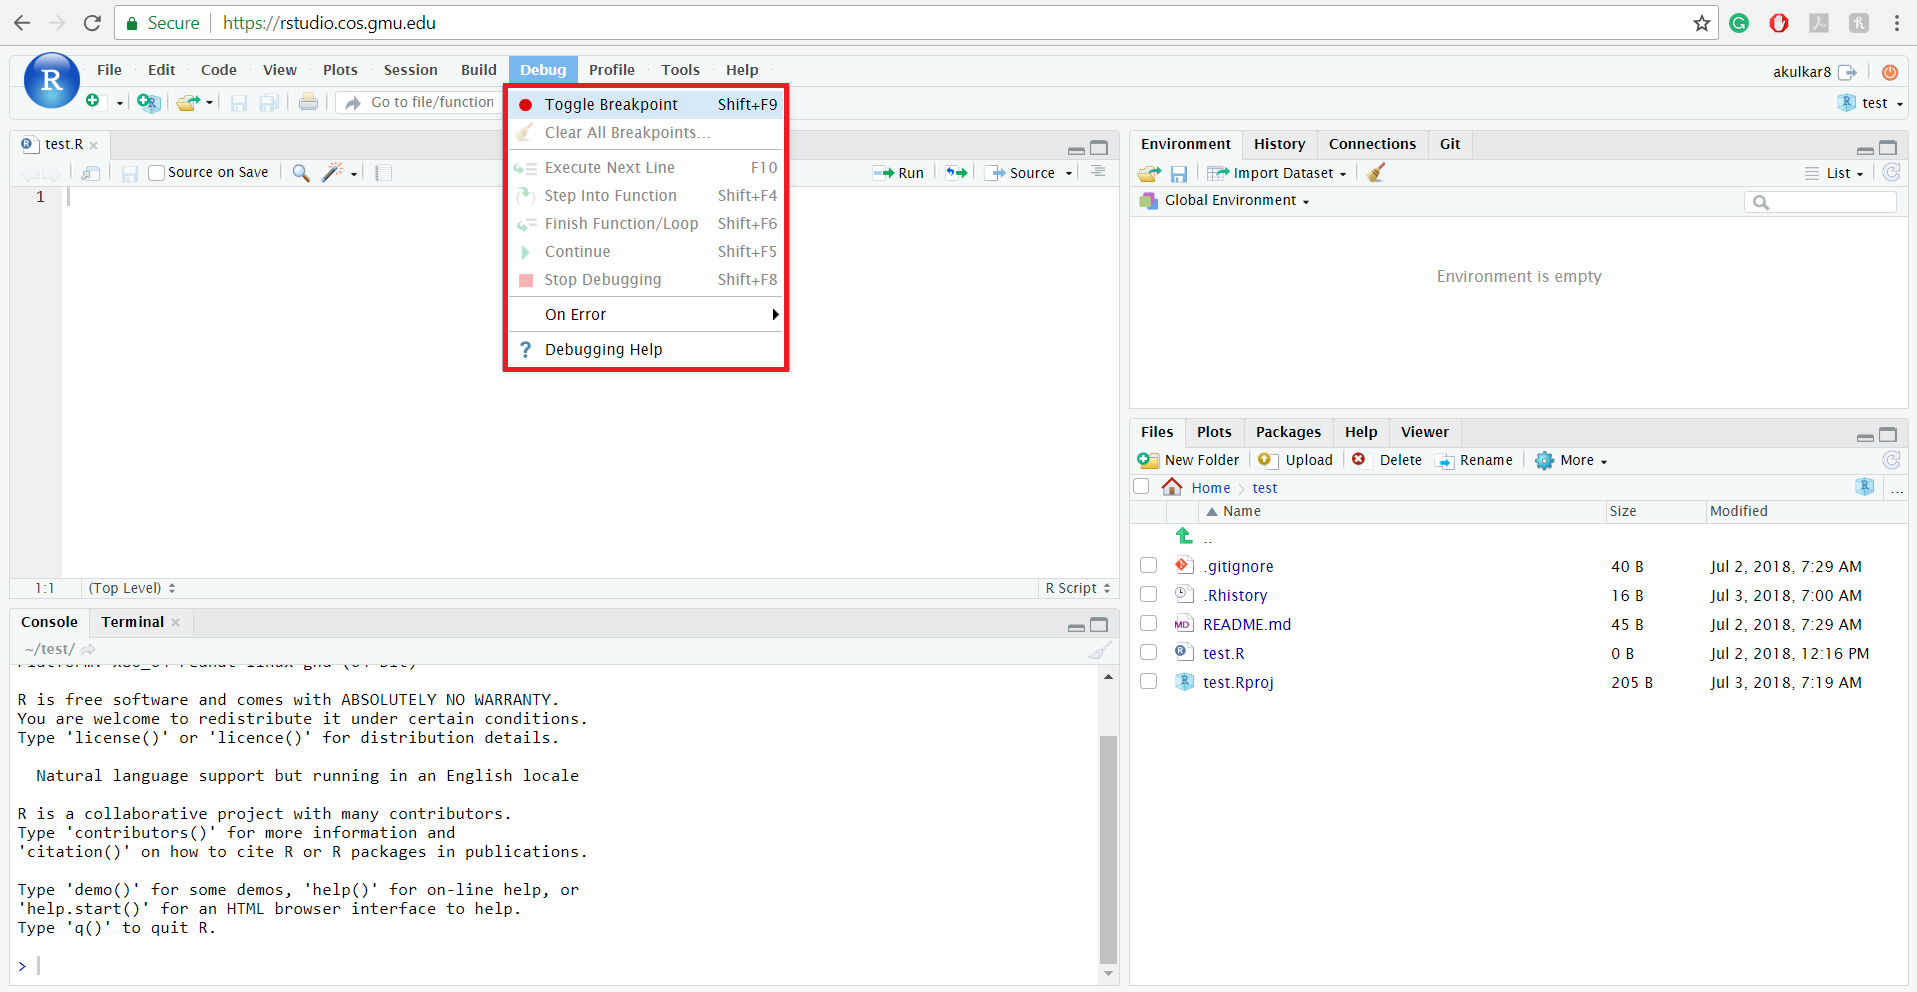Click the browser address bar
Image resolution: width=1917 pixels, height=992 pixels.
(916, 23)
